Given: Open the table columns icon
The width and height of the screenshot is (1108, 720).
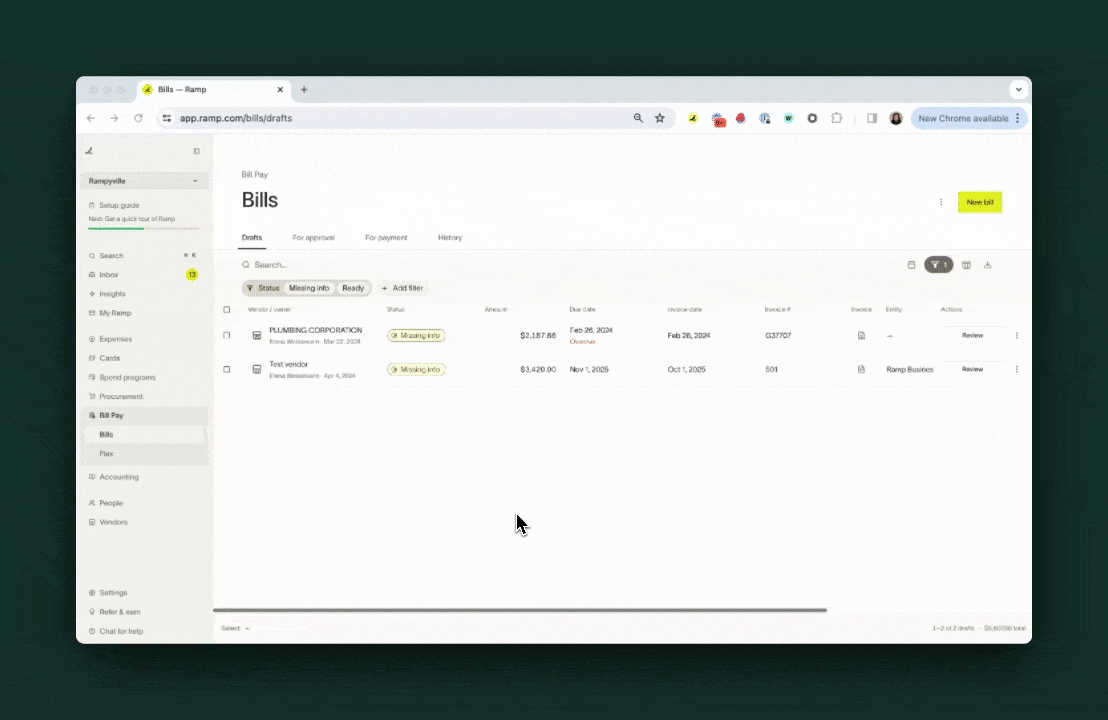Looking at the screenshot, I should (x=966, y=265).
